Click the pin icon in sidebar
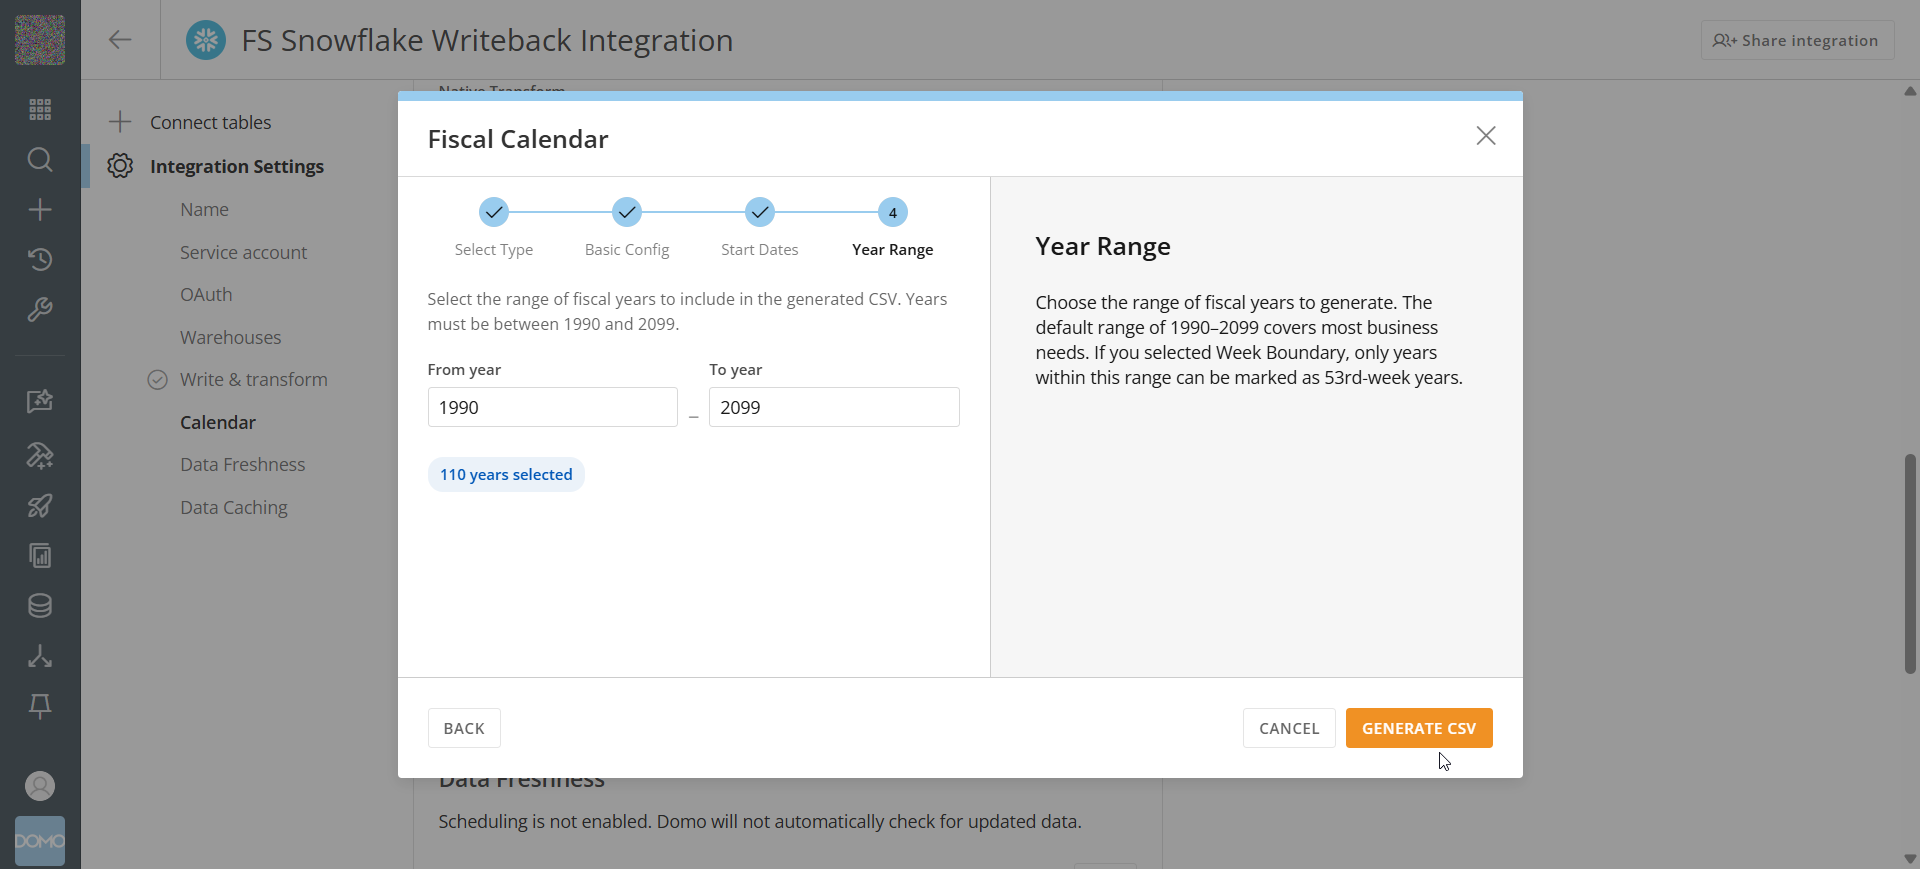The image size is (1920, 869). (x=40, y=706)
